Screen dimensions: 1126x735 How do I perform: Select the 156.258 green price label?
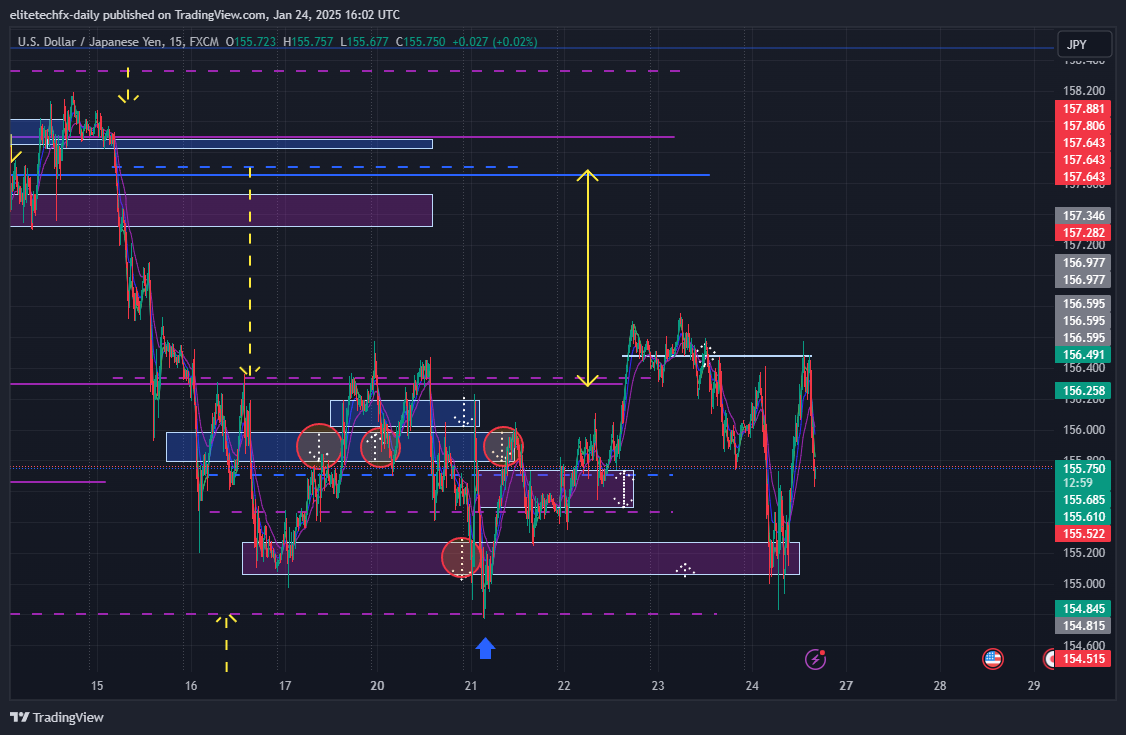pyautogui.click(x=1083, y=390)
